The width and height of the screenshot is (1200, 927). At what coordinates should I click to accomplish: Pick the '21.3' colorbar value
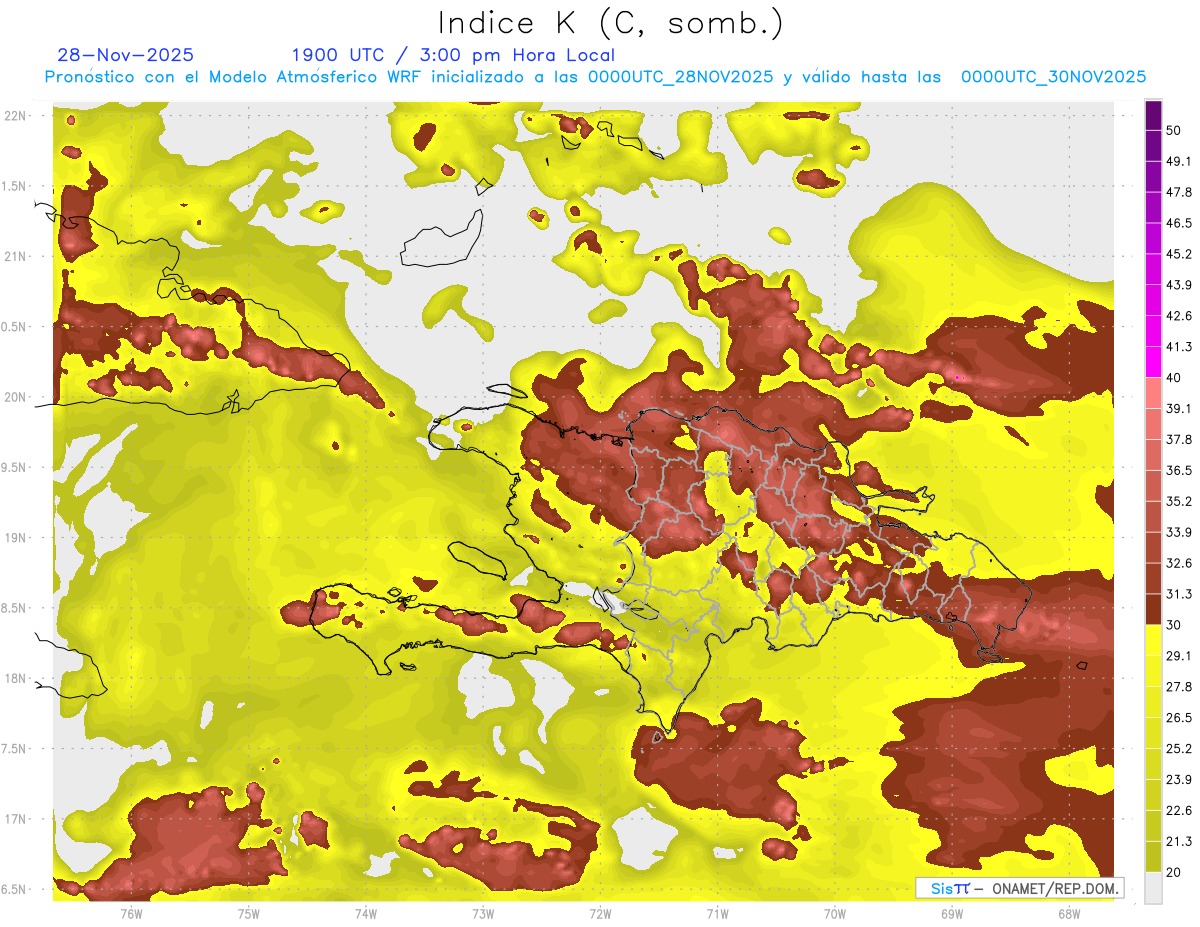[1179, 841]
